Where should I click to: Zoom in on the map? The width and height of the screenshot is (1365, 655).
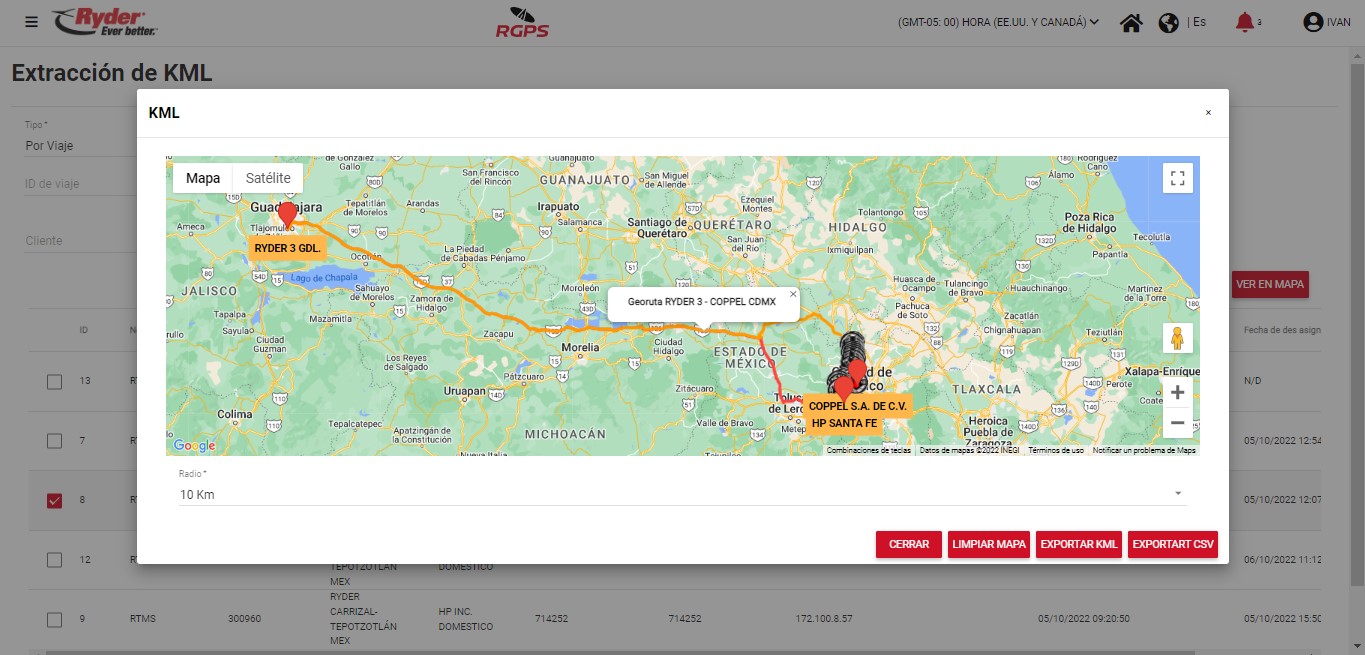point(1177,392)
